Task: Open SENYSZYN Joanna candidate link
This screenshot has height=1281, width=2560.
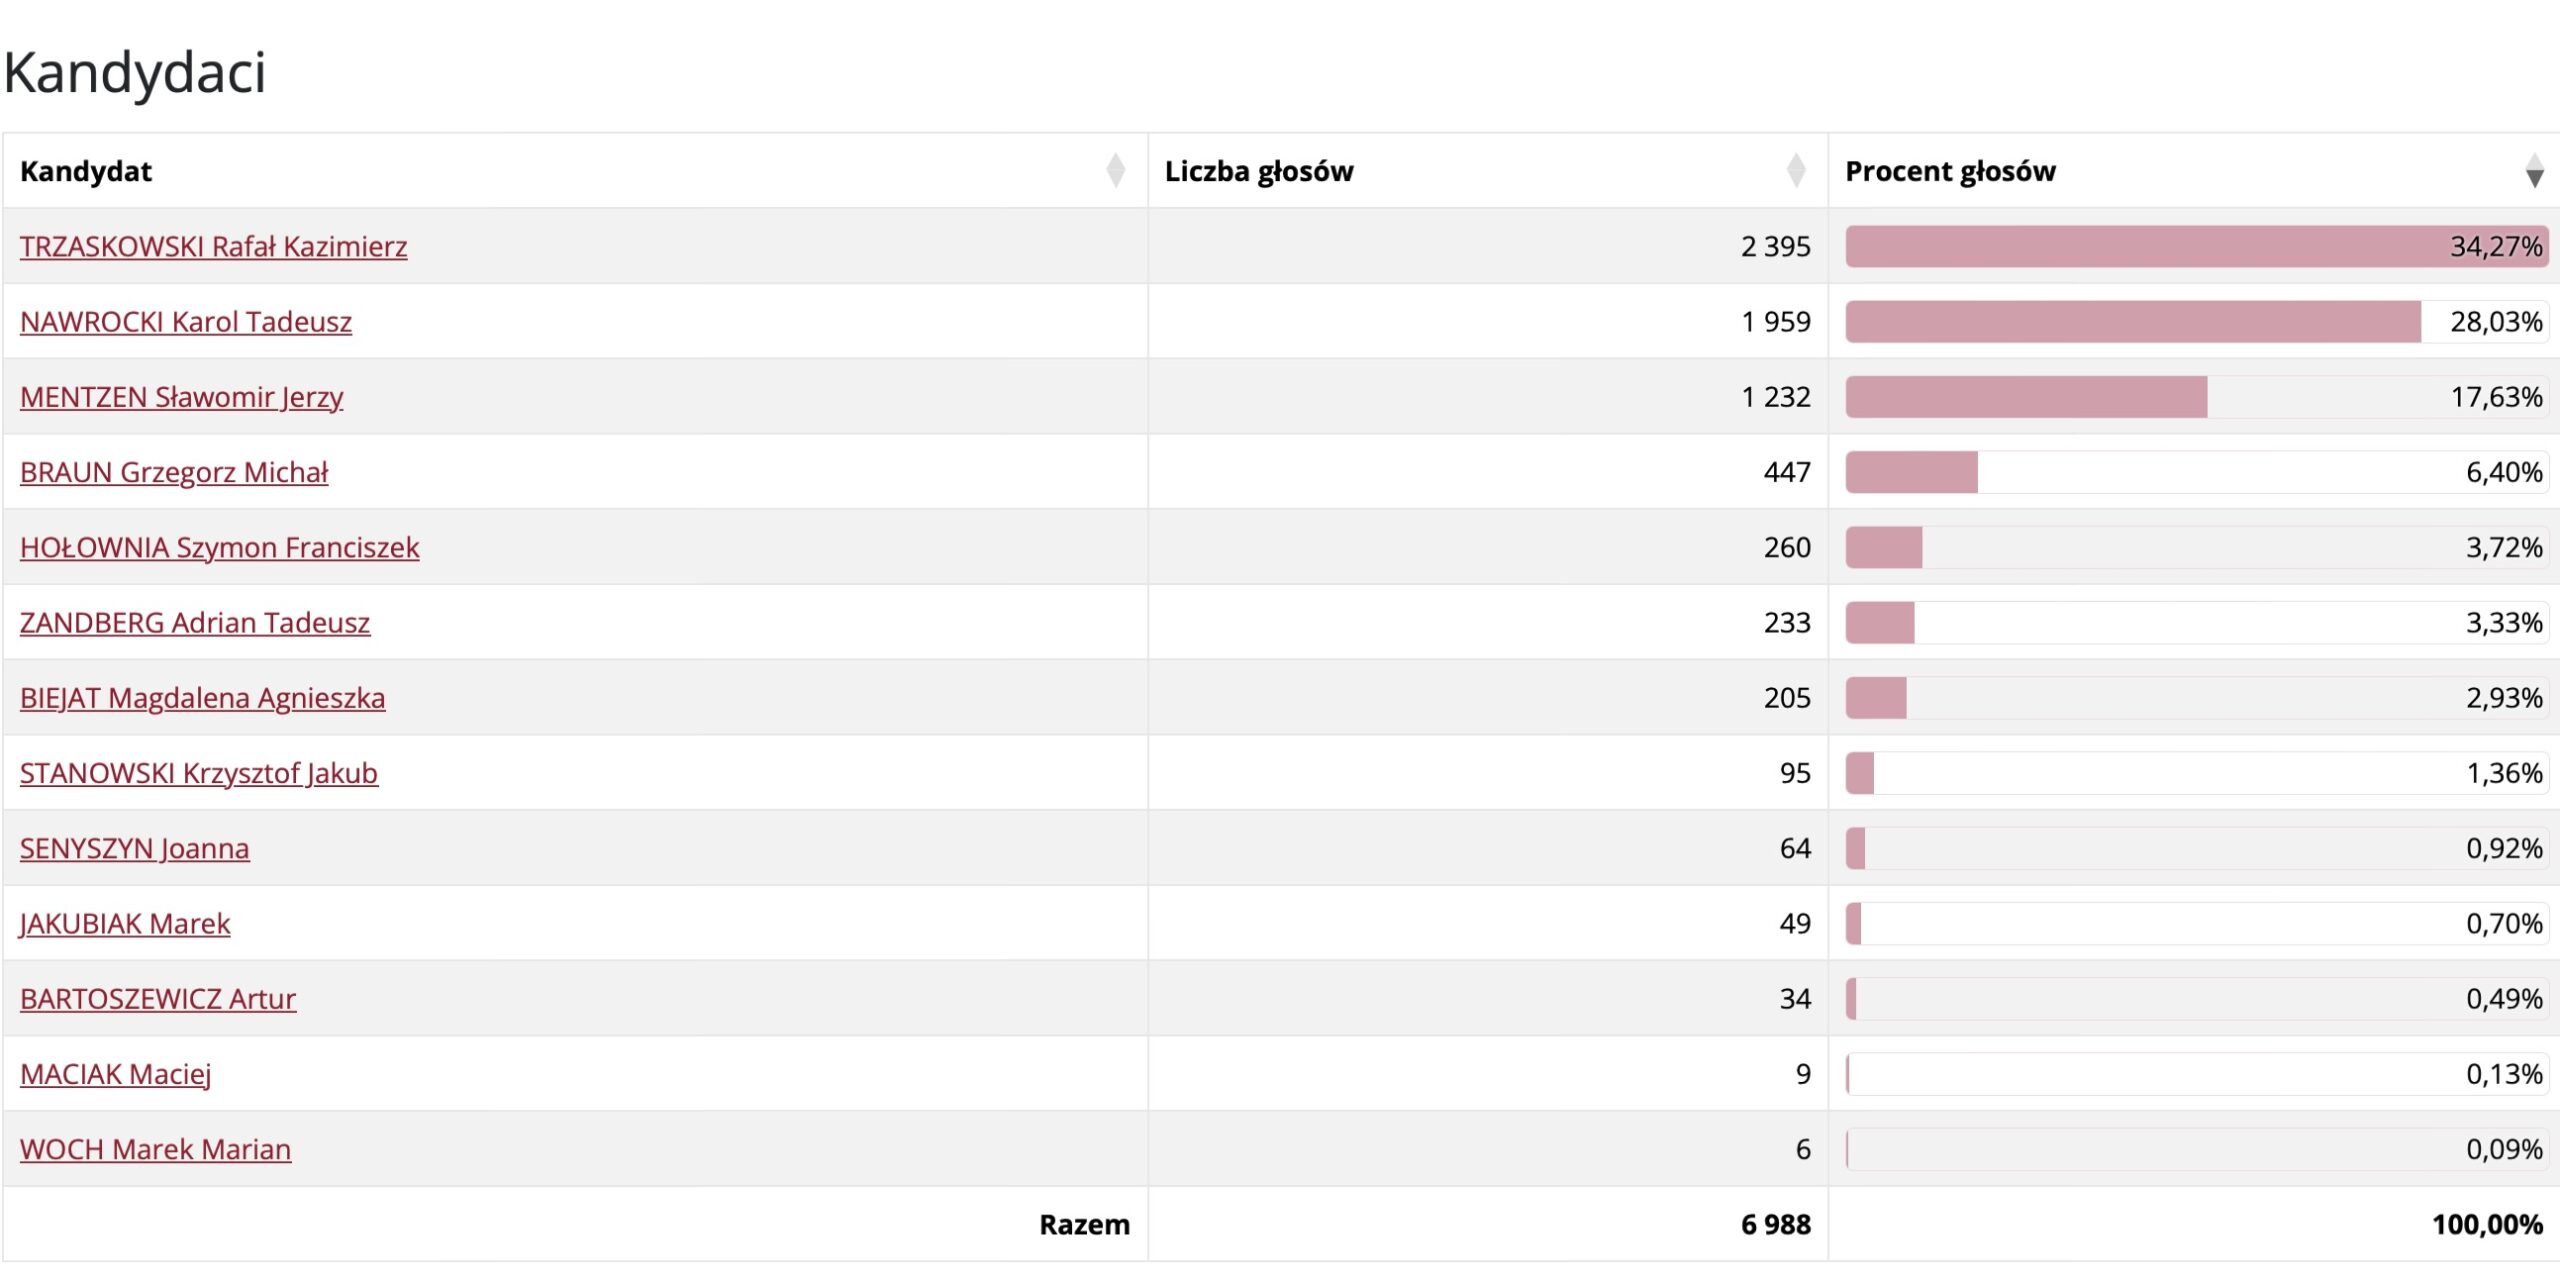Action: coord(135,849)
